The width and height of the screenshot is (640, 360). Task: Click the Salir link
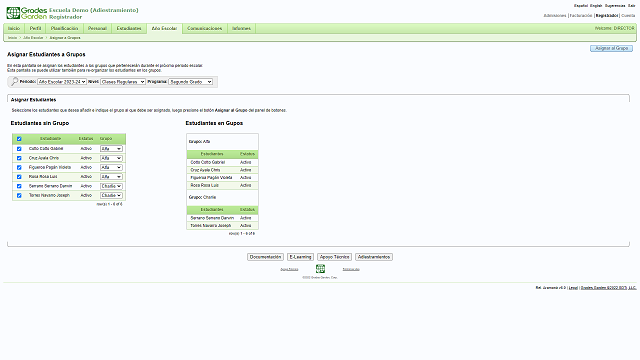(x=631, y=6)
